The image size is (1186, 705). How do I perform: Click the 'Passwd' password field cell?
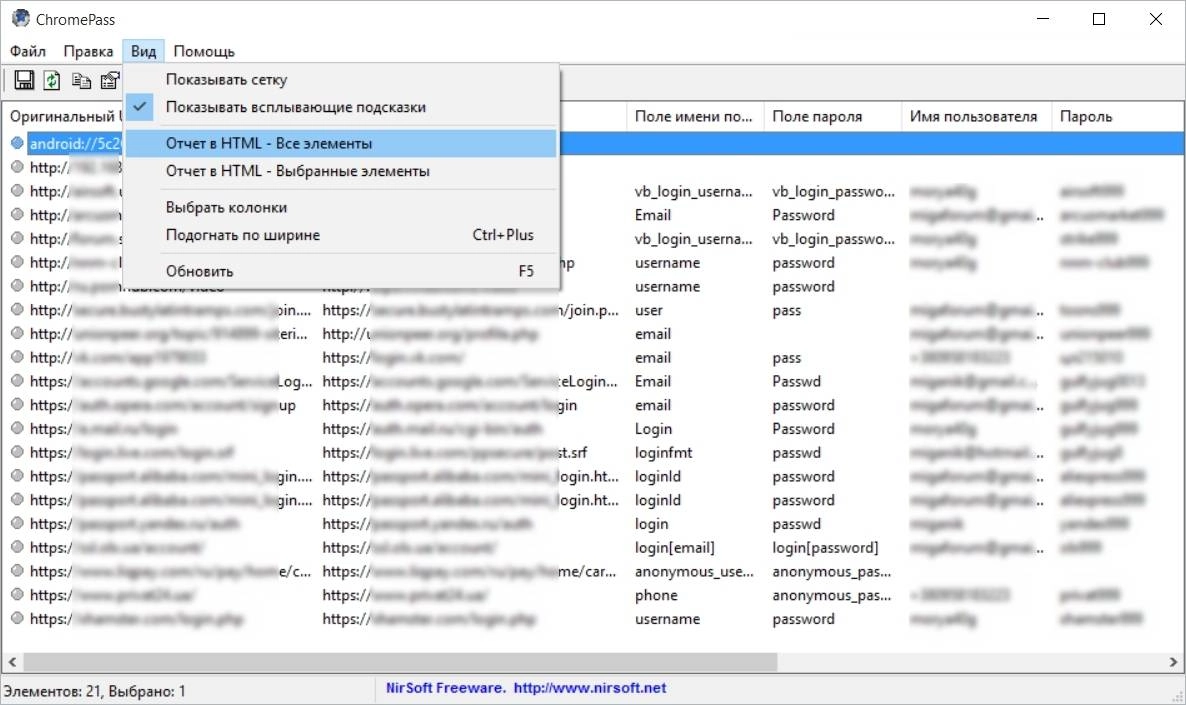pyautogui.click(x=796, y=381)
